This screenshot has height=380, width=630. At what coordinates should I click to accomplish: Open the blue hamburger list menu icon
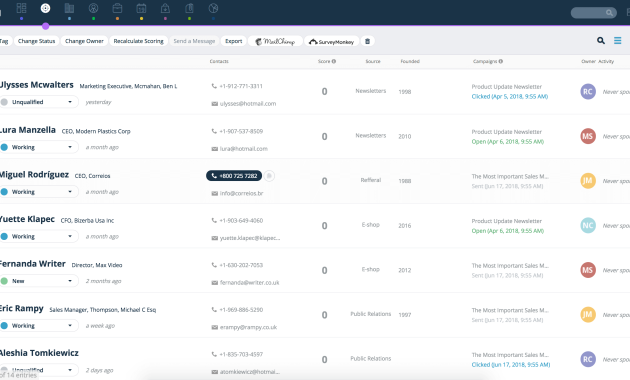(x=618, y=41)
